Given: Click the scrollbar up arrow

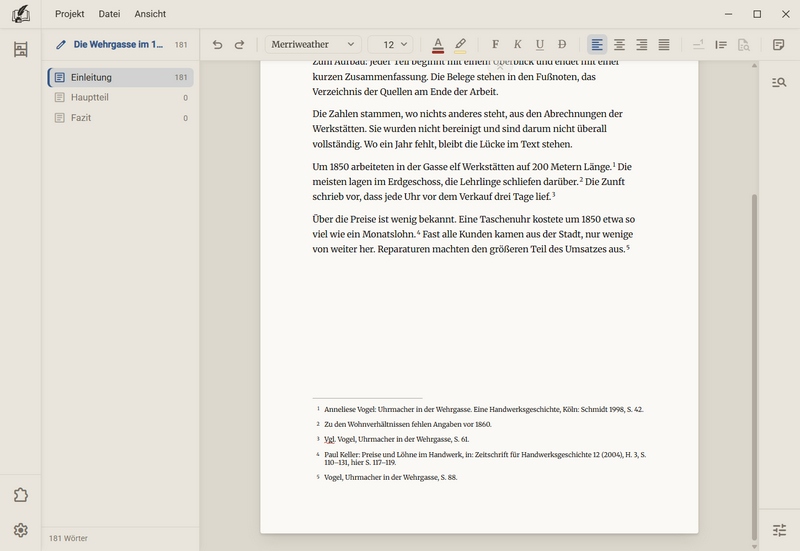Looking at the screenshot, I should coord(754,65).
